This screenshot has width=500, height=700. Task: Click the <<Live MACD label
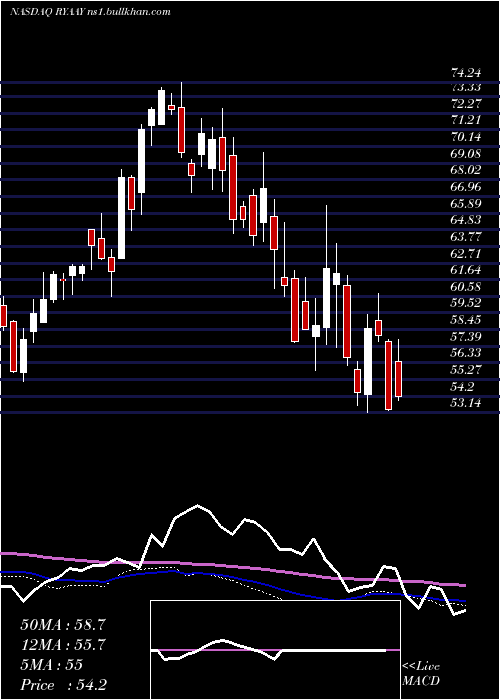421,674
